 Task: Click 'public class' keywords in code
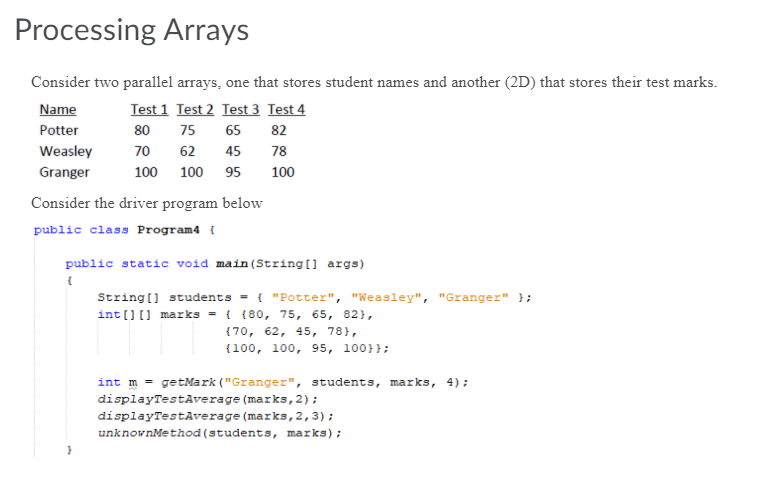(x=81, y=230)
